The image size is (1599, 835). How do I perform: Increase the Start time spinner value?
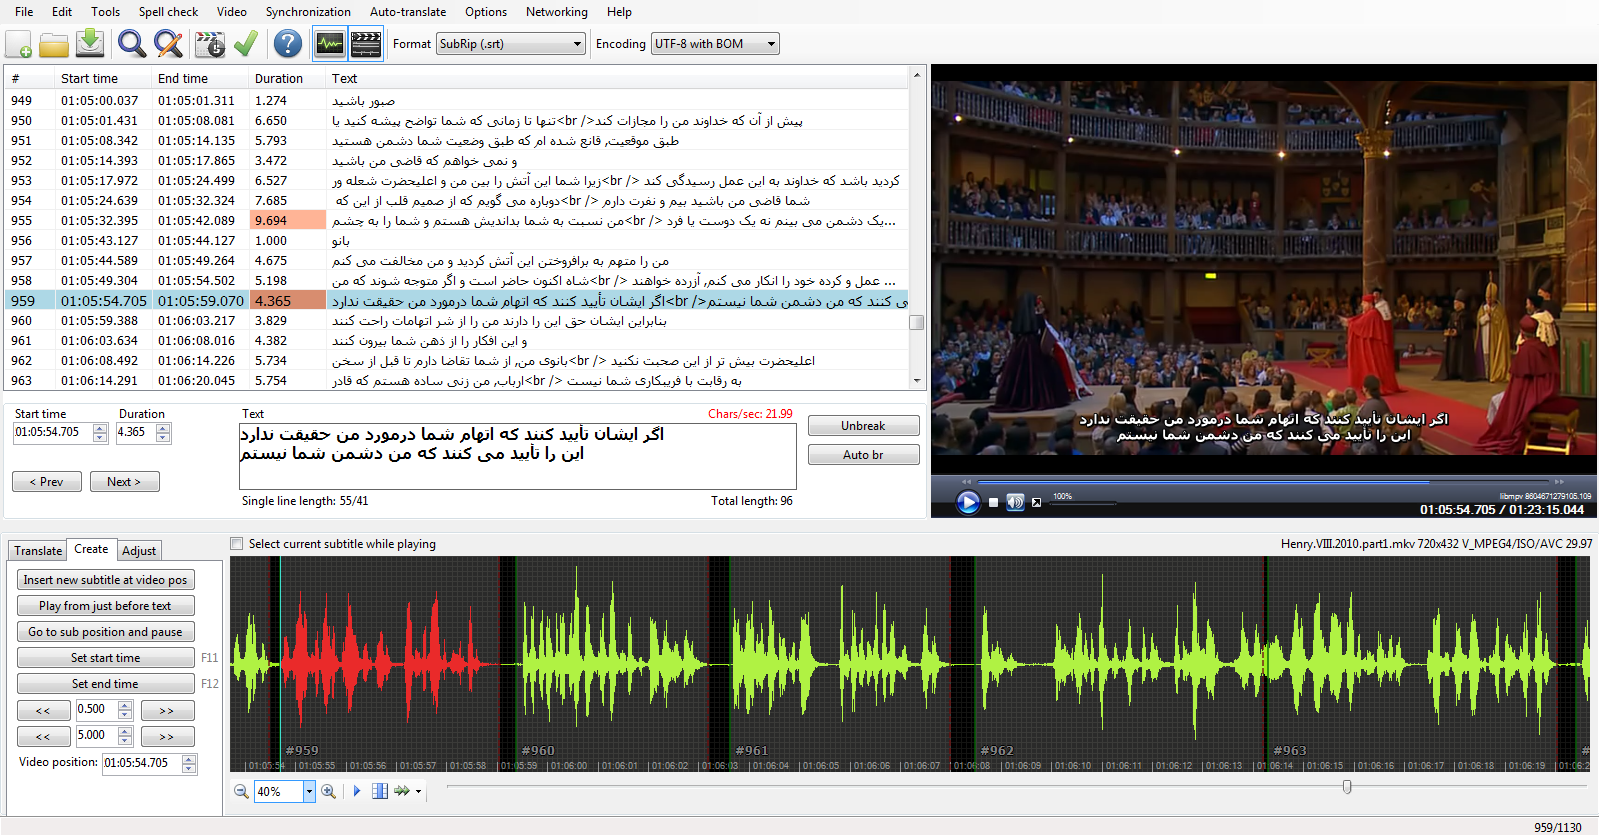coord(100,428)
